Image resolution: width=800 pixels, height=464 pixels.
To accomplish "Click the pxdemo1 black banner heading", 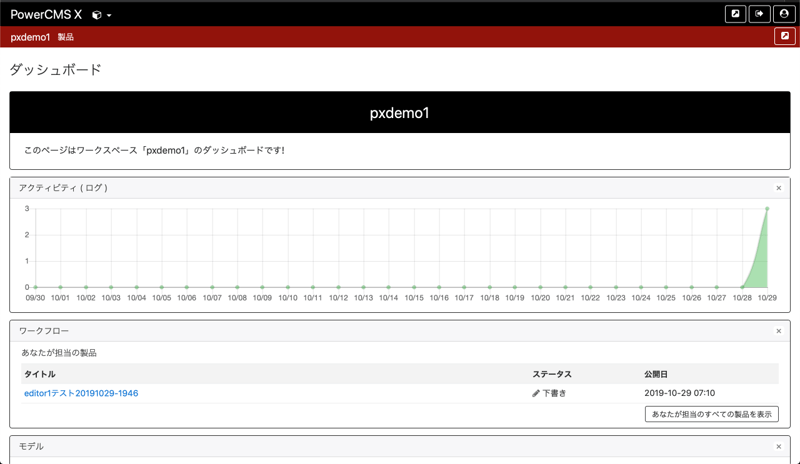I will pos(399,113).
